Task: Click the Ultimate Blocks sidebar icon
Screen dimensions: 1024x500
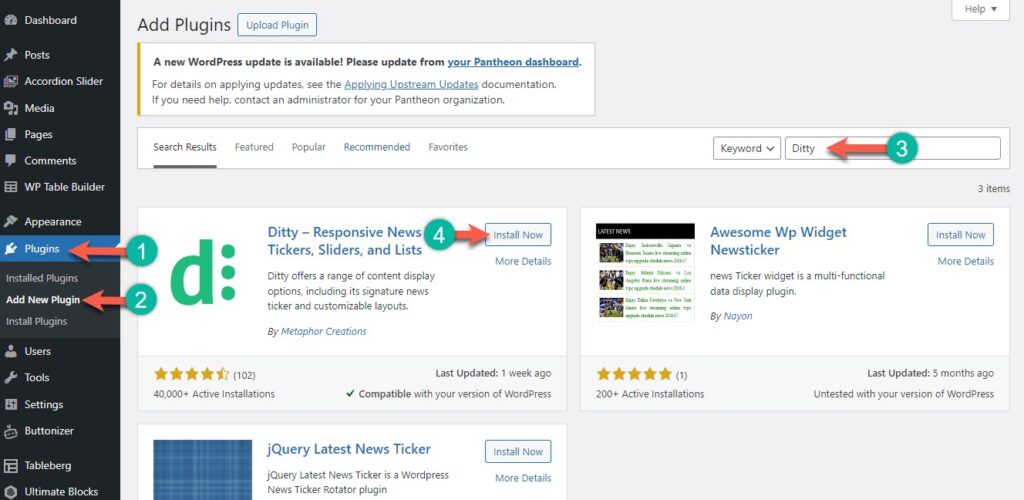Action: (x=10, y=492)
